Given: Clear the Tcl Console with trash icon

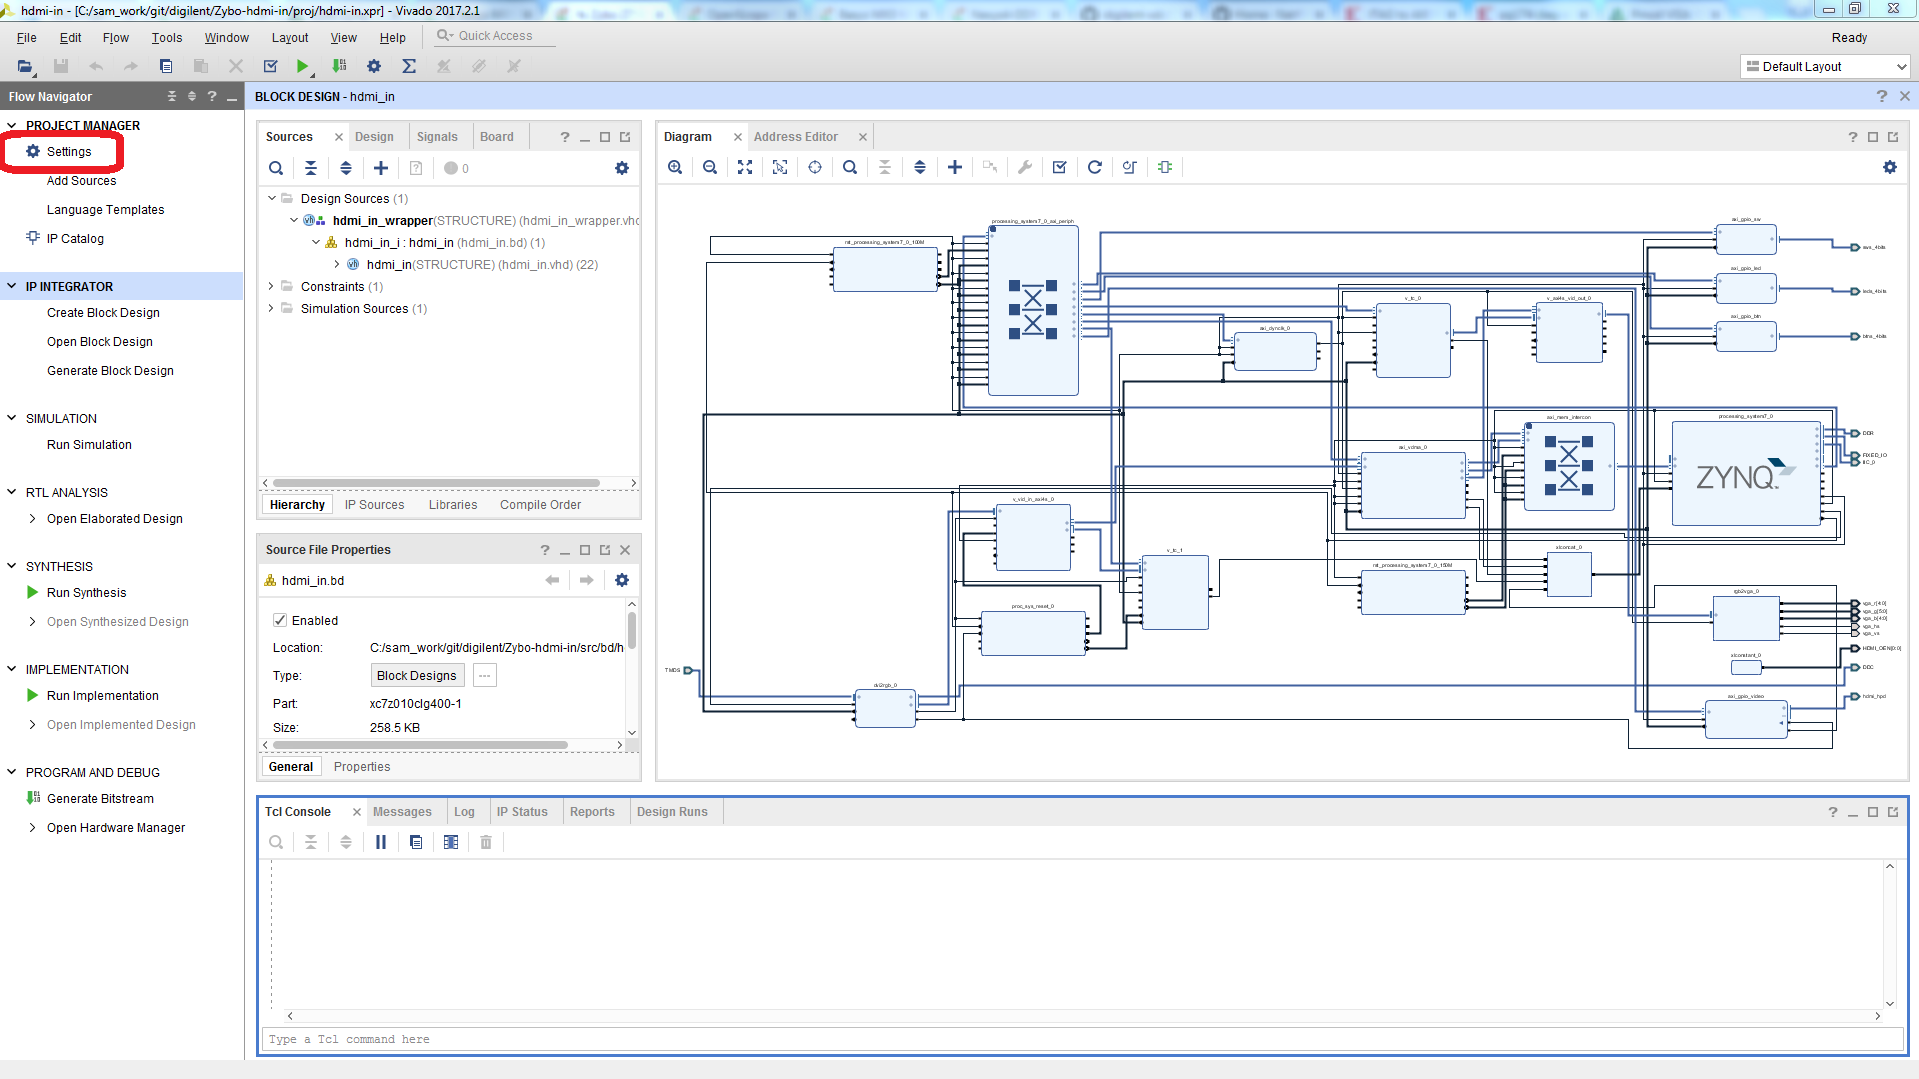Looking at the screenshot, I should pyautogui.click(x=486, y=842).
